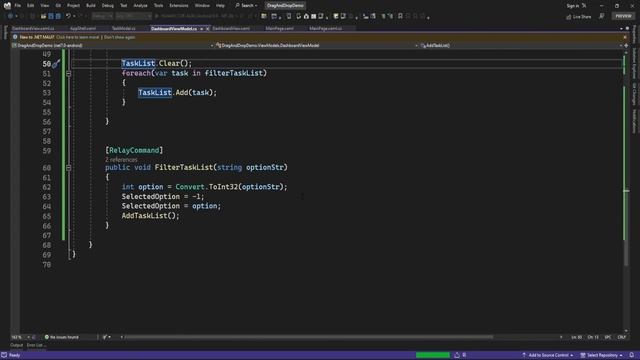640x360 pixels.
Task: Switch to the MainPage.xaml tab
Action: 280,29
